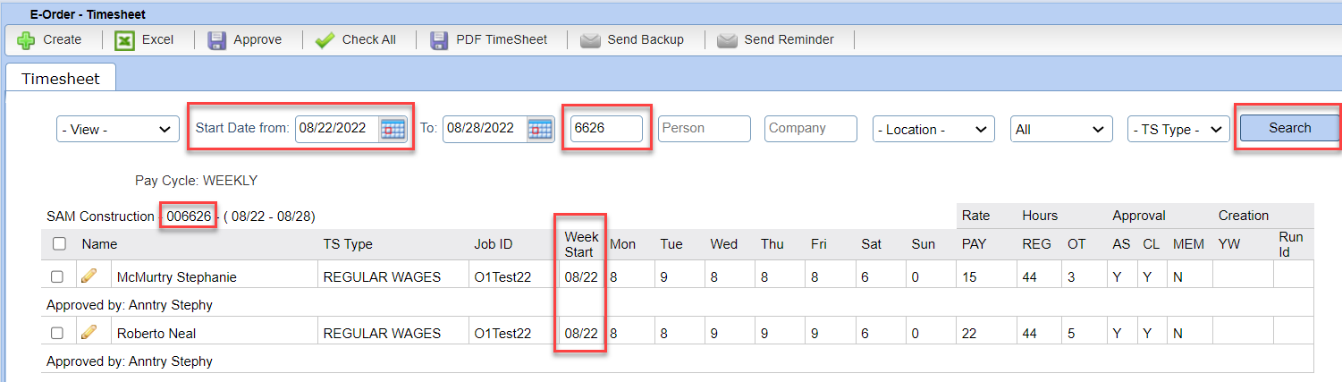
Task: Click the Send Reminder envelope icon
Action: pos(727,40)
